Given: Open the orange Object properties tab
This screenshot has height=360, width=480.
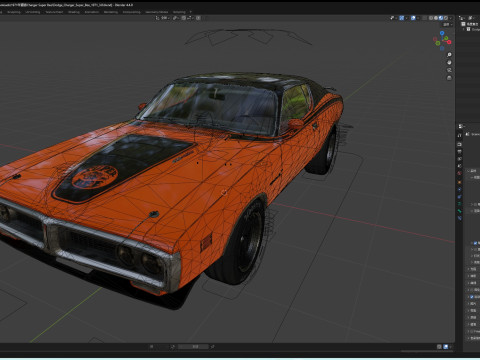Looking at the screenshot, I should click(459, 182).
